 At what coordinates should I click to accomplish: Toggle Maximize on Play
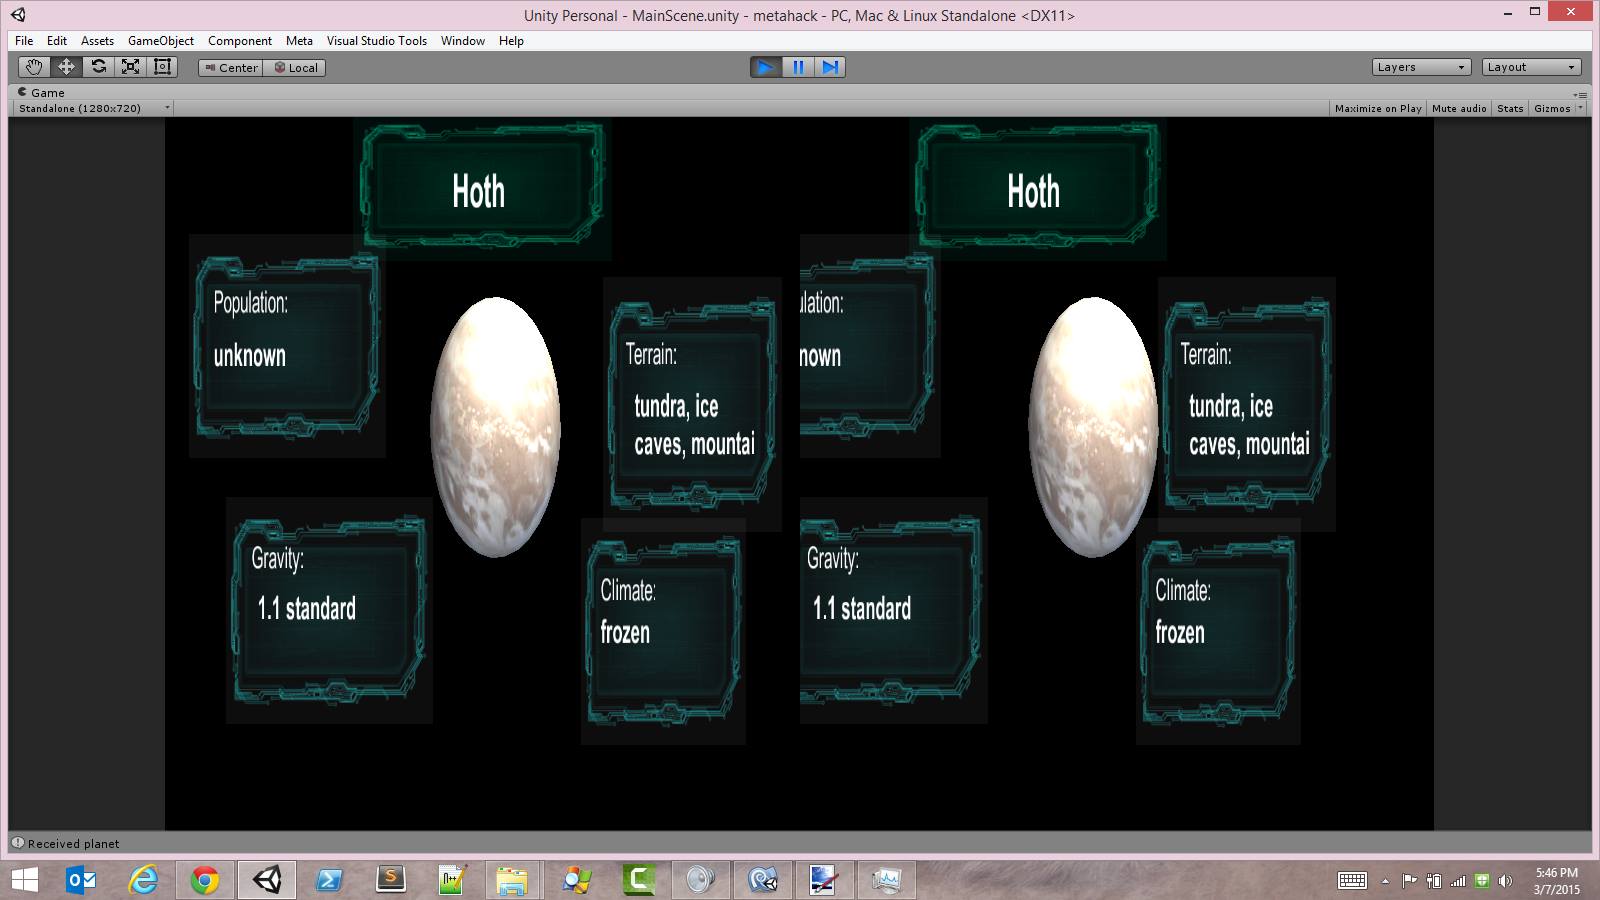(1378, 108)
